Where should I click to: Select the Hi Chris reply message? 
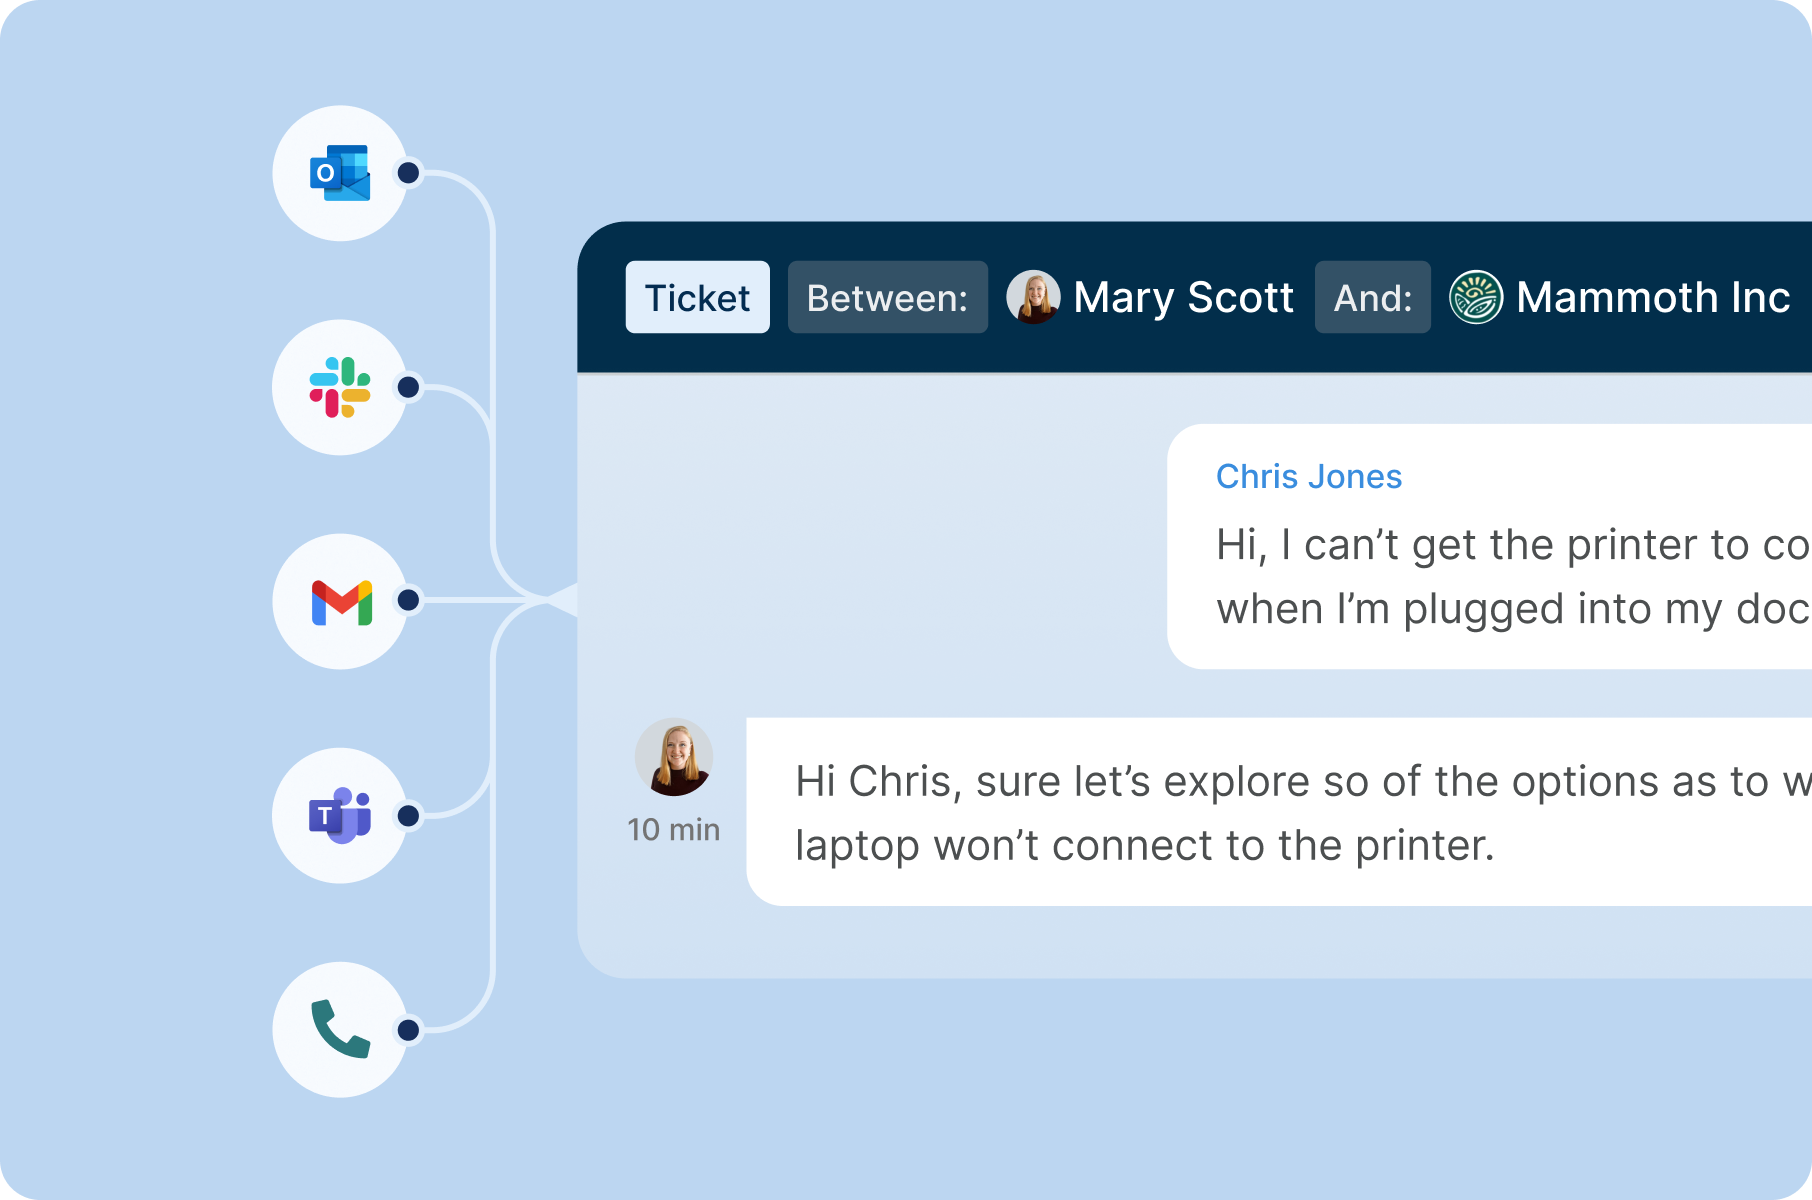coord(1279,812)
